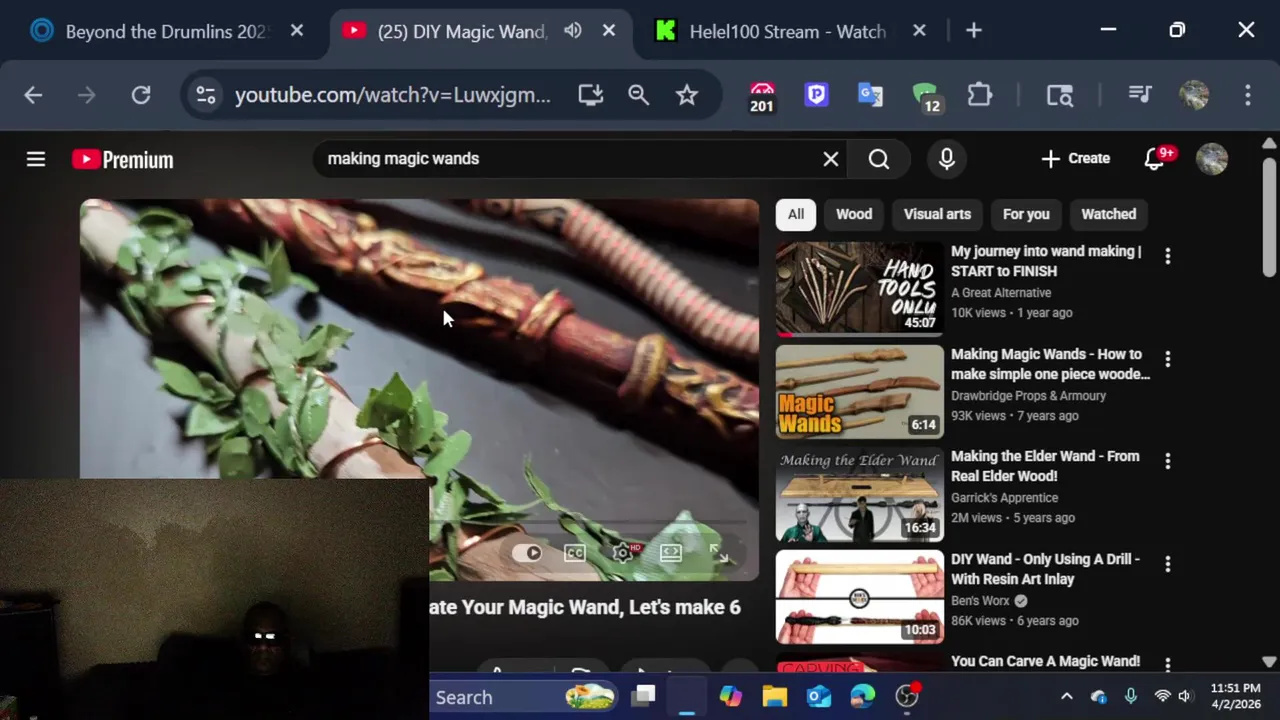Open the media controls toolbar icon
Screen dimensions: 1280x720
(x=1139, y=95)
